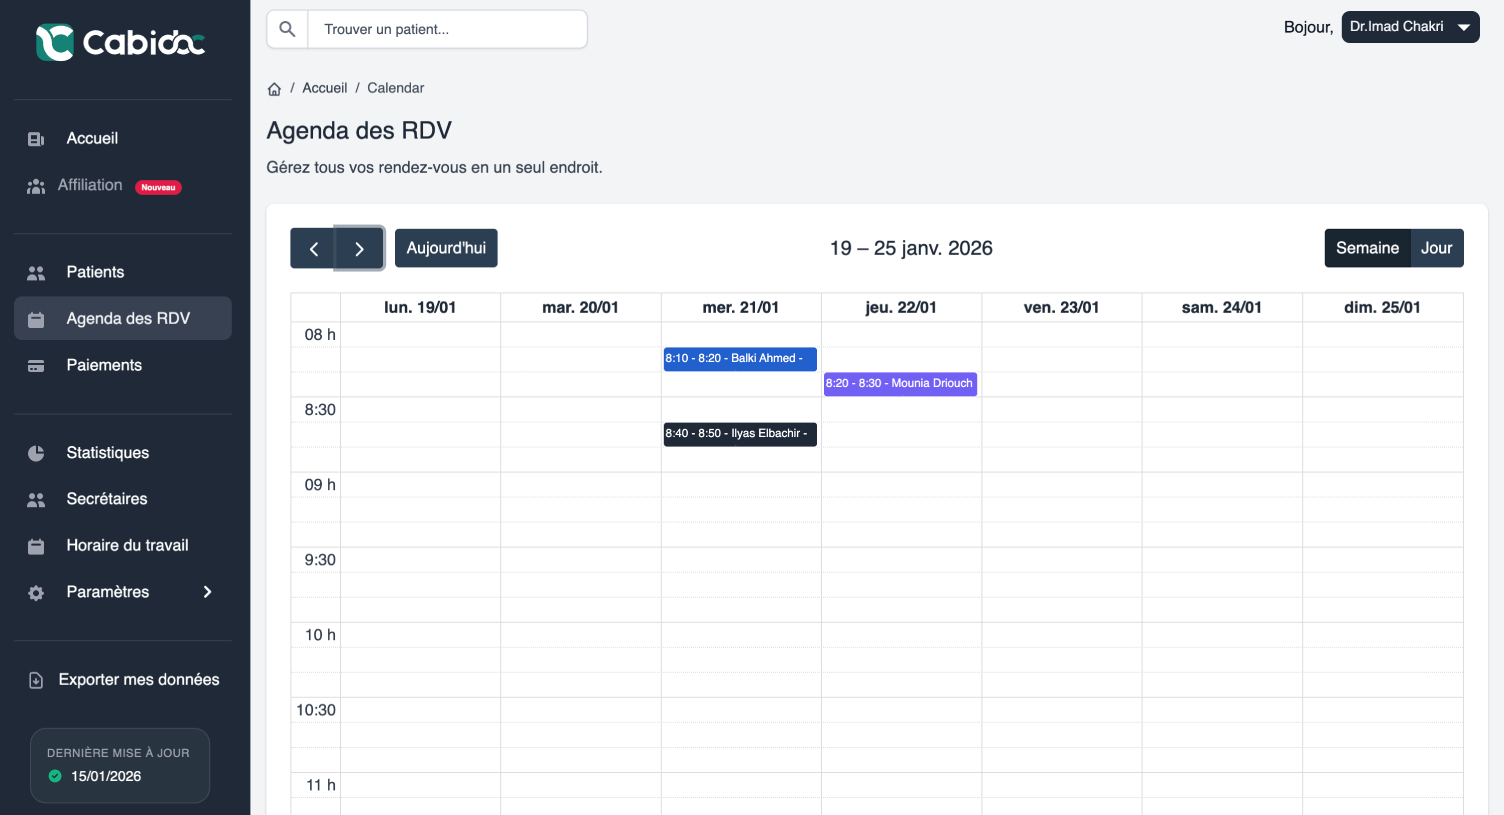Viewport: 1504px width, 815px height.
Task: Expand the Paramètres submenu chevron
Action: 207,592
